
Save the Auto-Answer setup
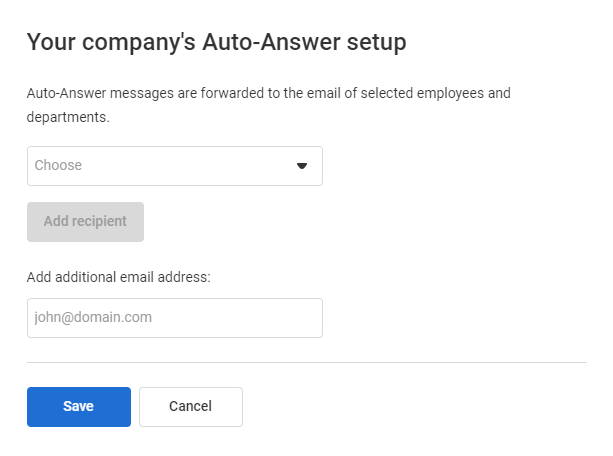pos(78,406)
